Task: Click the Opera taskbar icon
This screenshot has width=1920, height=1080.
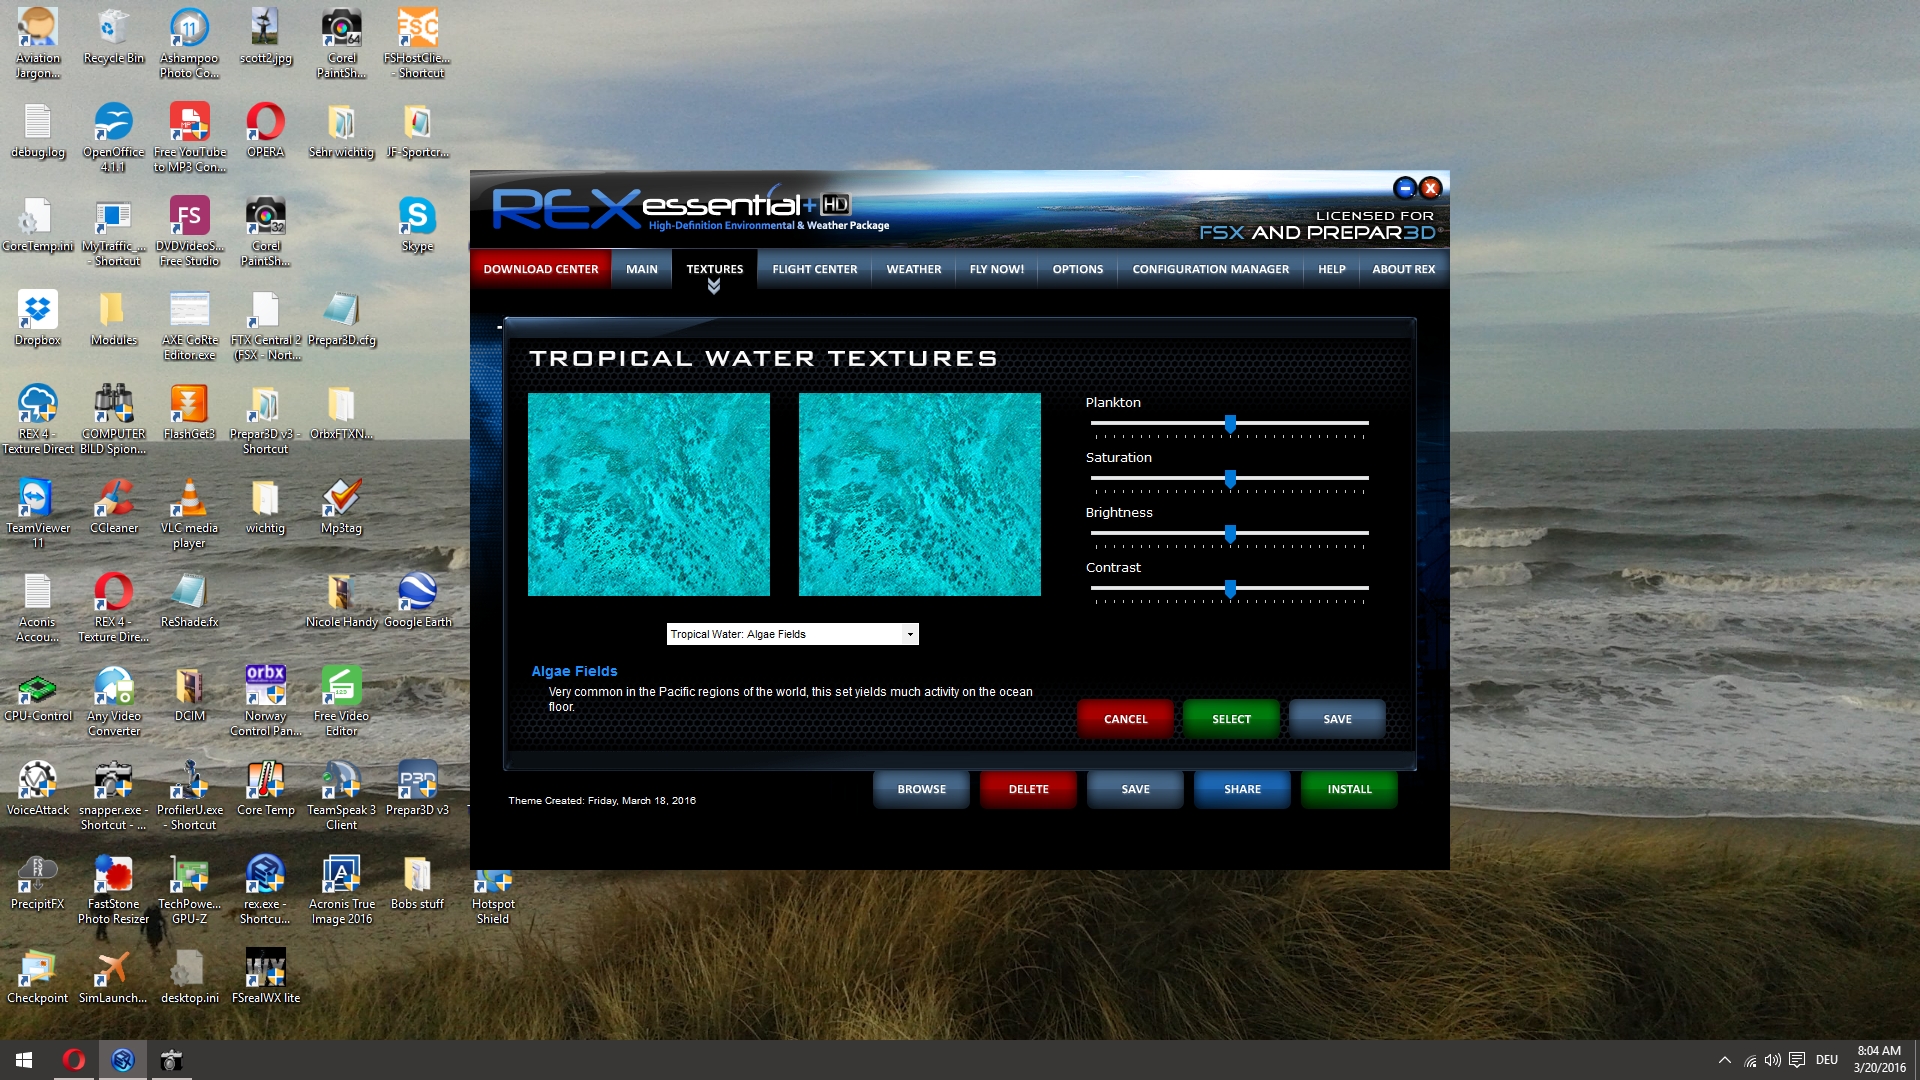Action: pos(74,1060)
